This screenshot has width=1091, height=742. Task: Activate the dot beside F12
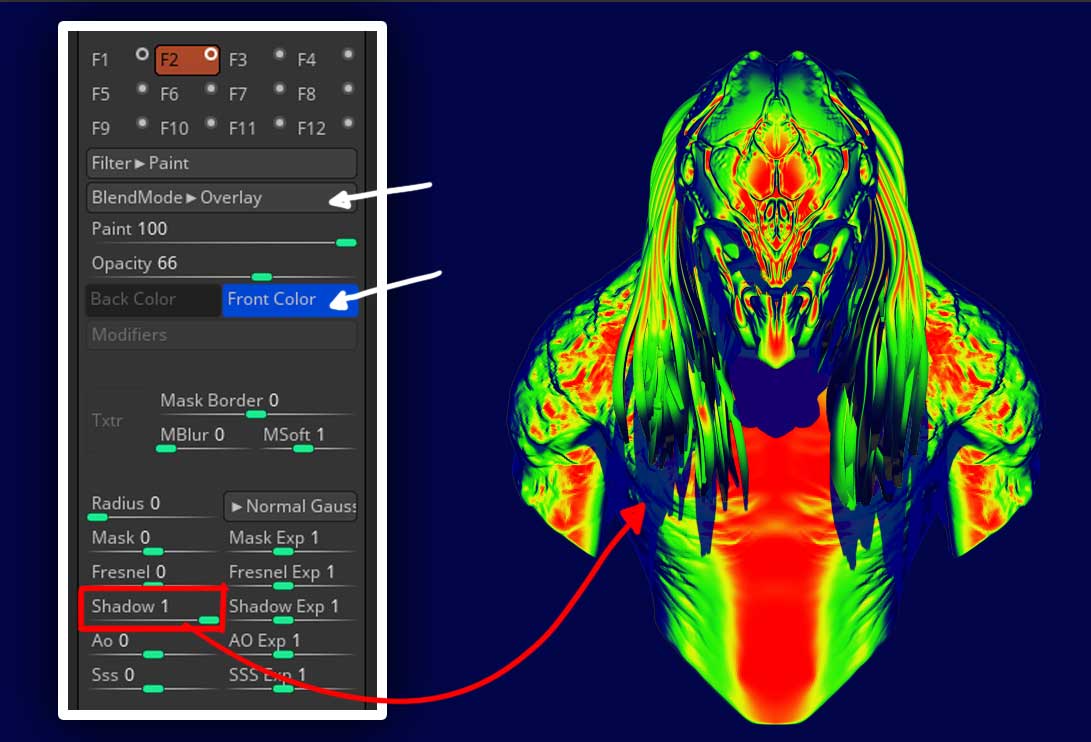pyautogui.click(x=348, y=123)
